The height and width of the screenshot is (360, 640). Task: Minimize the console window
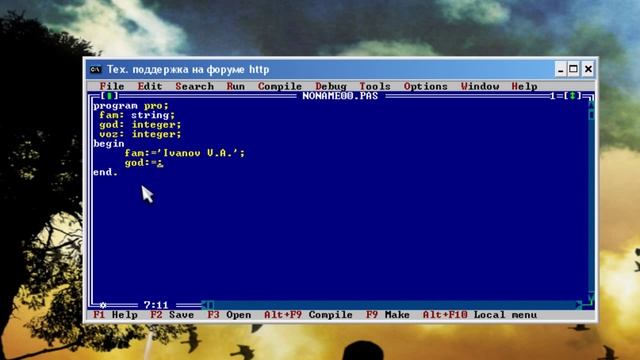click(560, 69)
